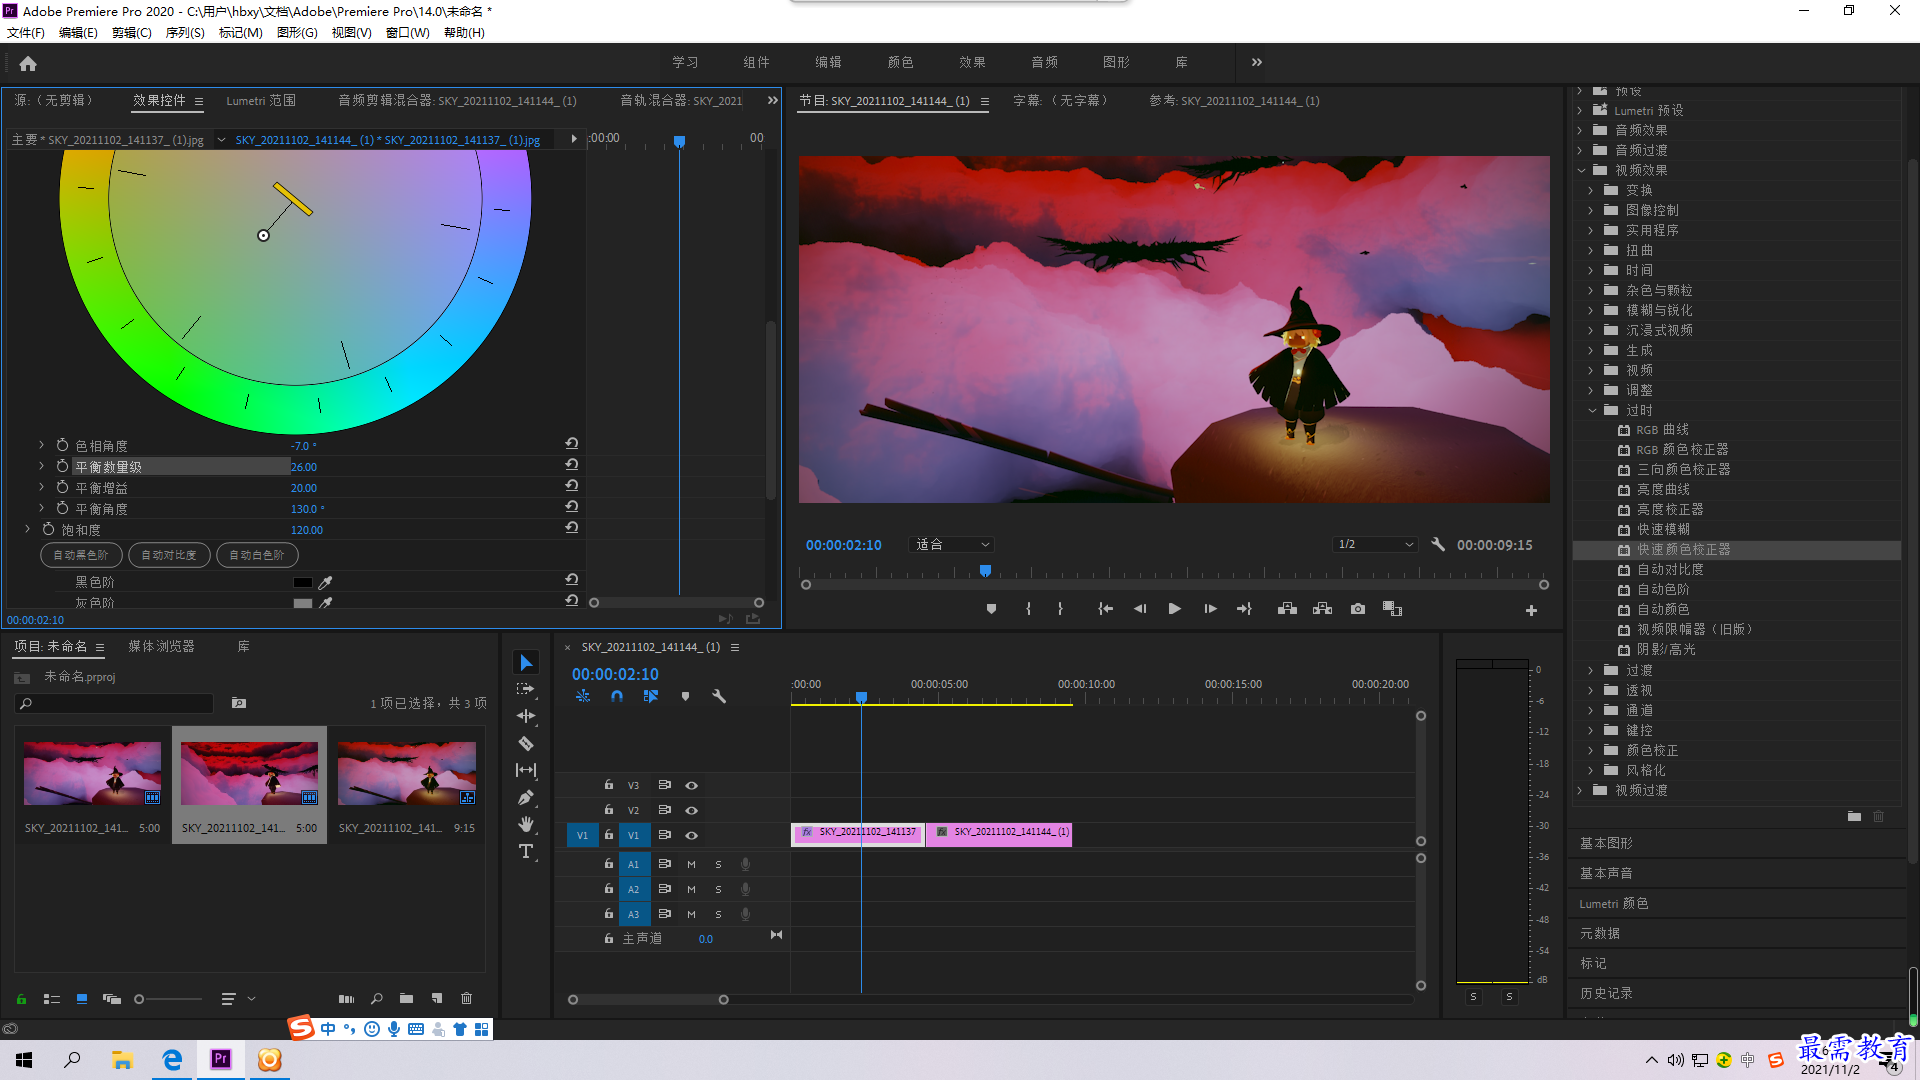Screen dimensions: 1920x1080
Task: Toggle V3 track visibility eye
Action: [x=691, y=786]
